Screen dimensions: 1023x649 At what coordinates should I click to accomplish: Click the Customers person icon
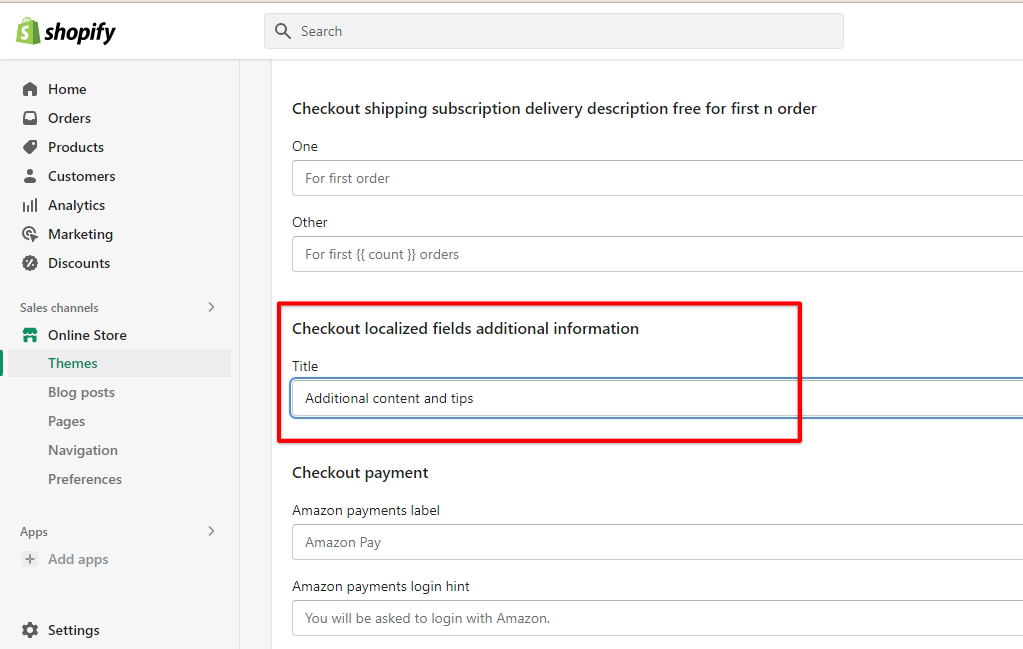30,176
